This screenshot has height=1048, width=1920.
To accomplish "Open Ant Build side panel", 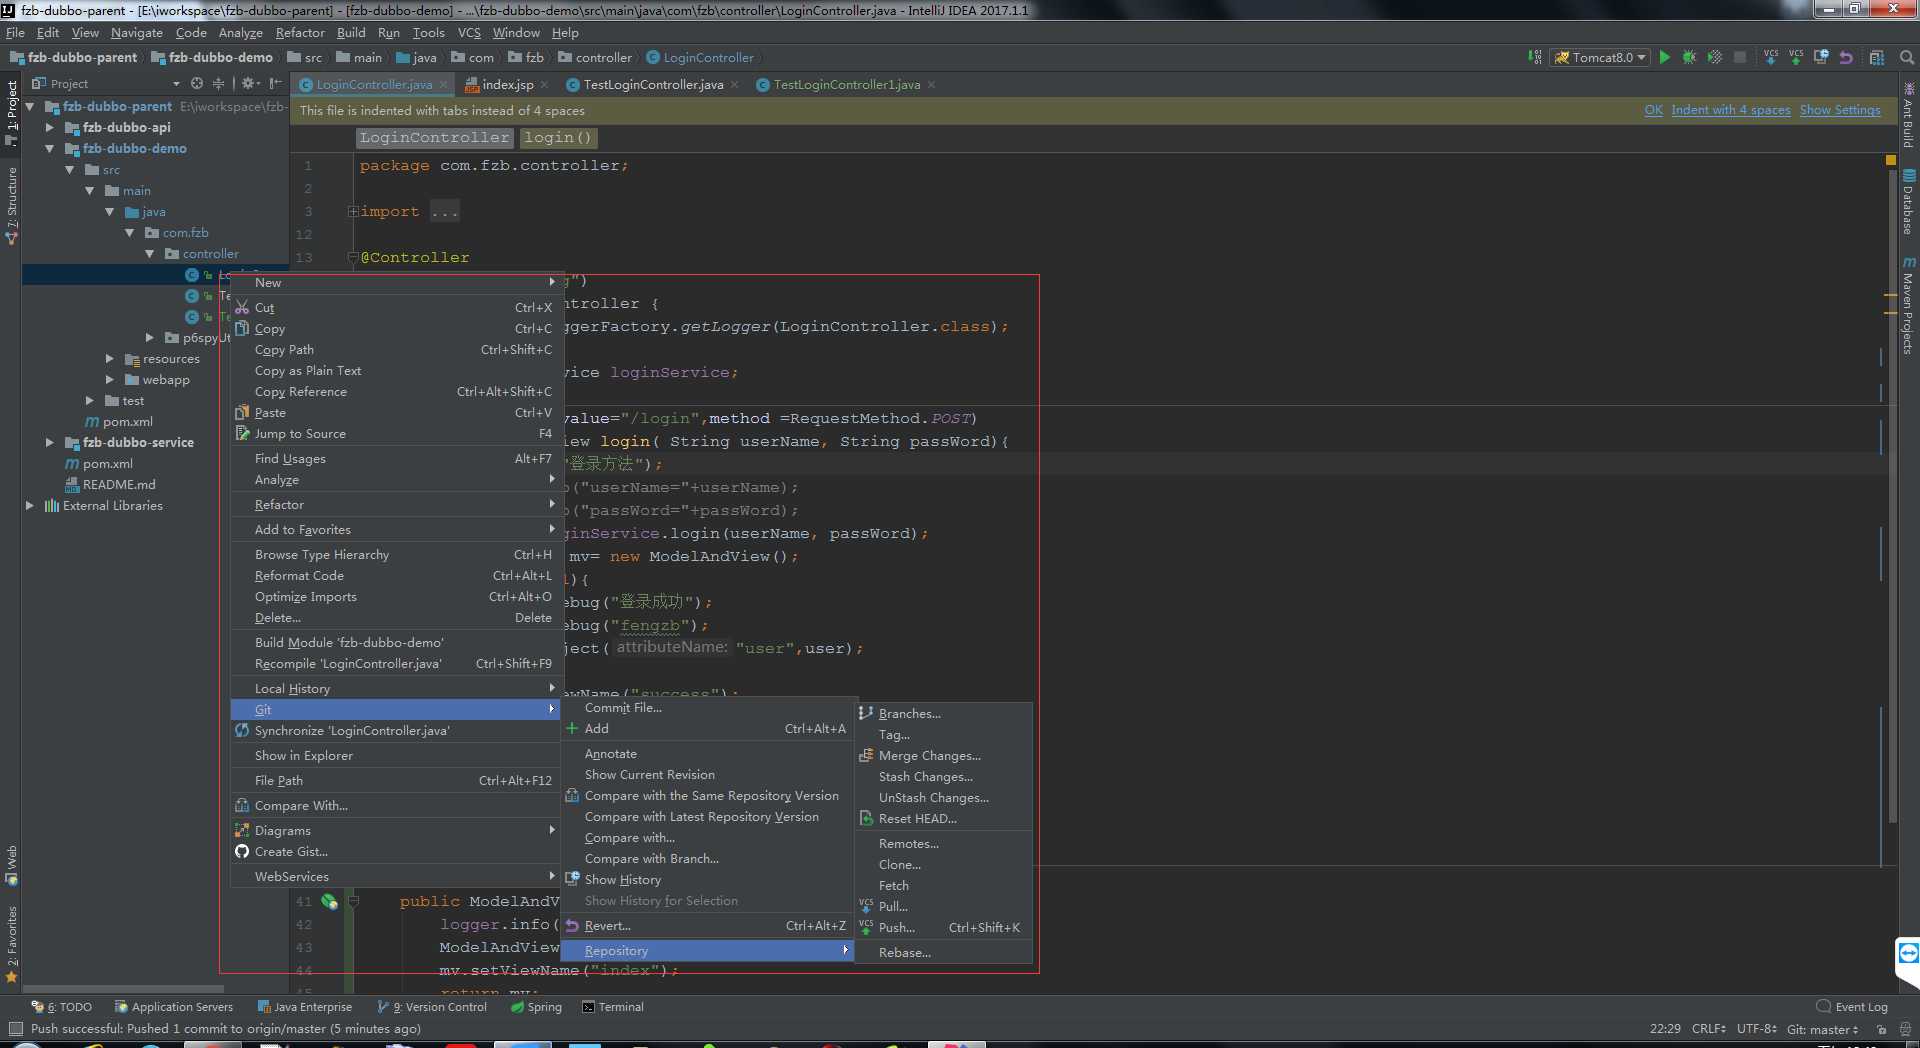I will [x=1908, y=117].
